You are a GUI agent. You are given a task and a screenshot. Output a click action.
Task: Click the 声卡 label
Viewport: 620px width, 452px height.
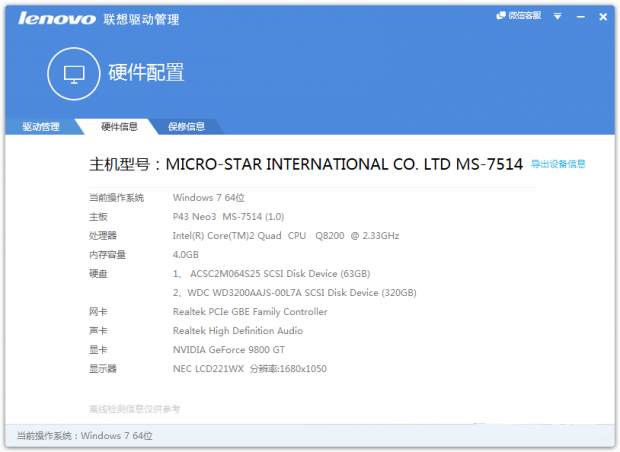pos(98,331)
